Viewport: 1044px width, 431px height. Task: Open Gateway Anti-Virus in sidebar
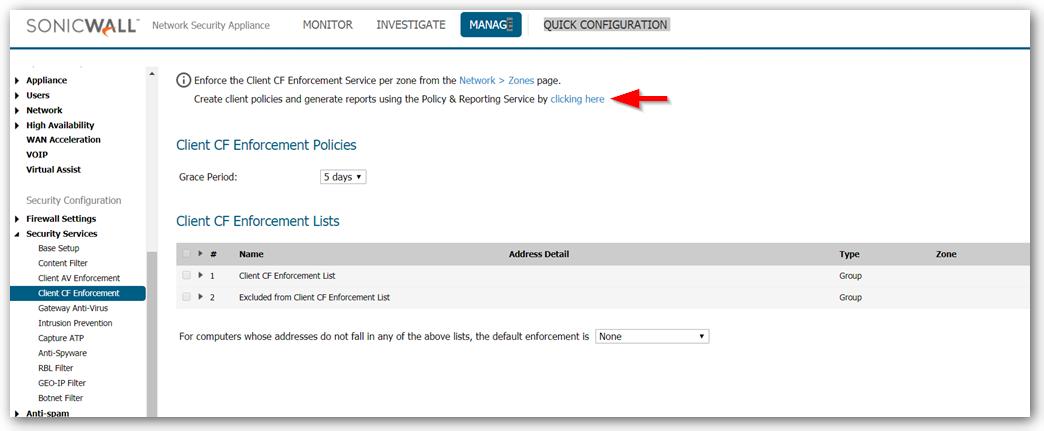[x=75, y=308]
